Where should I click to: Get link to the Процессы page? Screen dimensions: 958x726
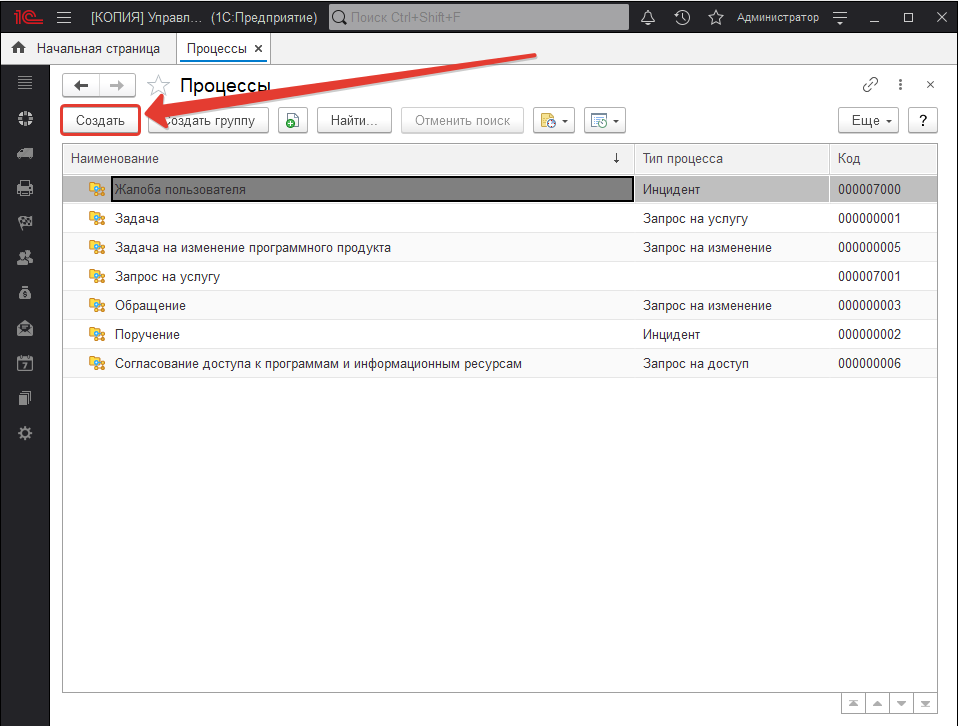coord(870,85)
